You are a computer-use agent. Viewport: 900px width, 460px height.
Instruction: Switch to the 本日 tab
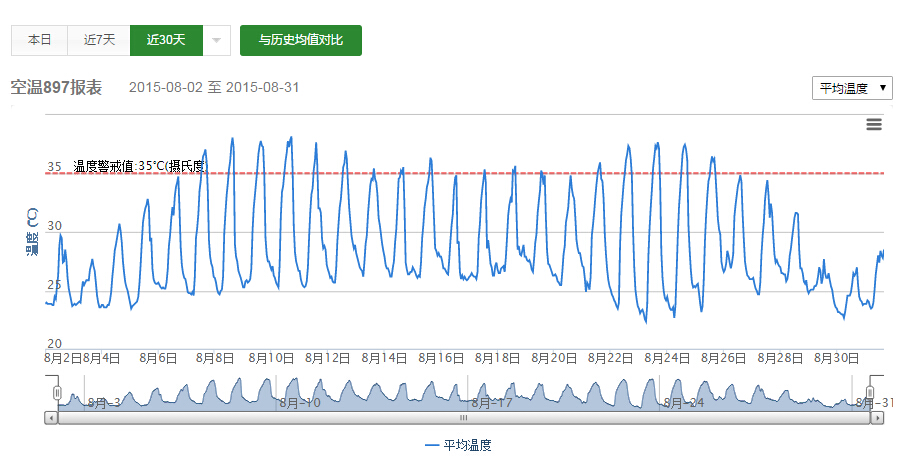tap(39, 40)
